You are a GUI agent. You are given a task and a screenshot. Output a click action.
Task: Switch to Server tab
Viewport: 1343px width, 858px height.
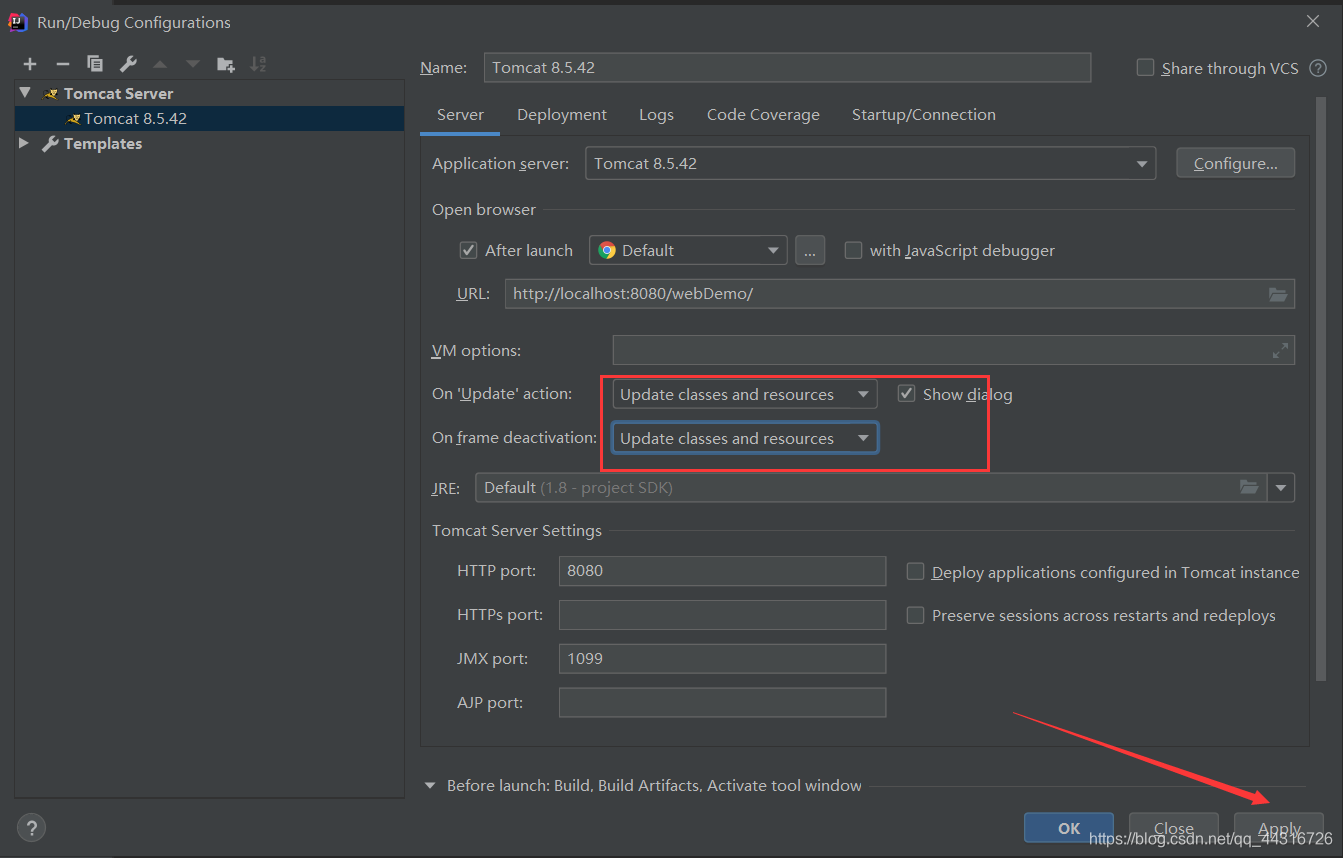[x=460, y=115]
